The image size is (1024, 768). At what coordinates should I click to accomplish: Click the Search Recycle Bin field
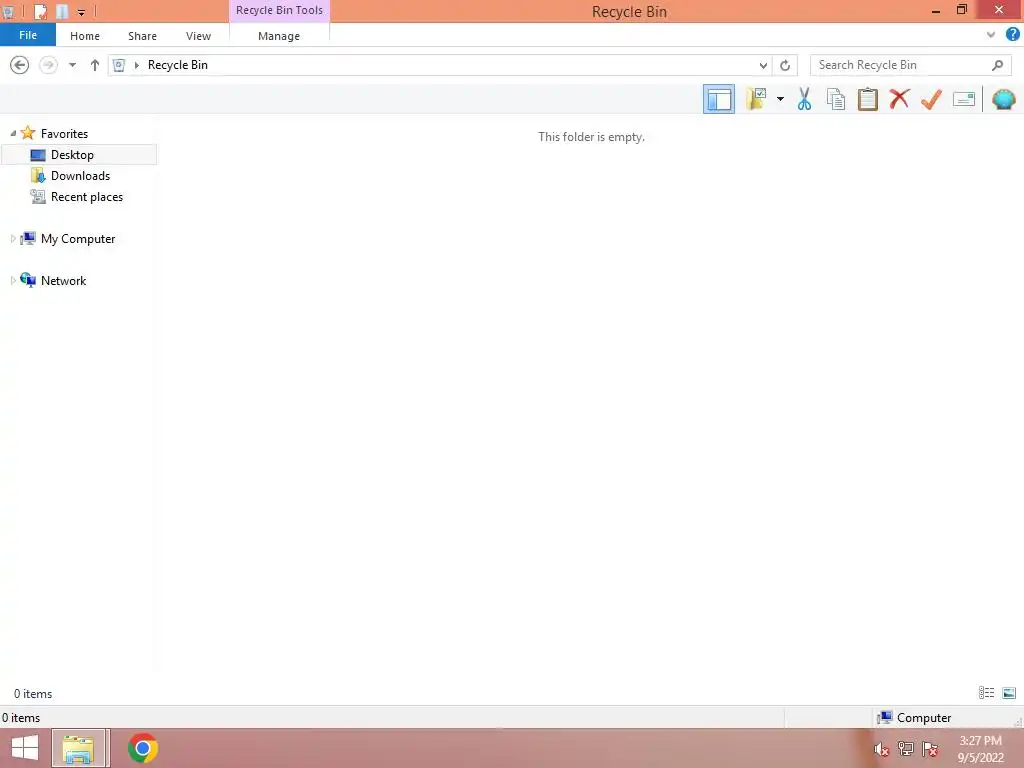[910, 65]
